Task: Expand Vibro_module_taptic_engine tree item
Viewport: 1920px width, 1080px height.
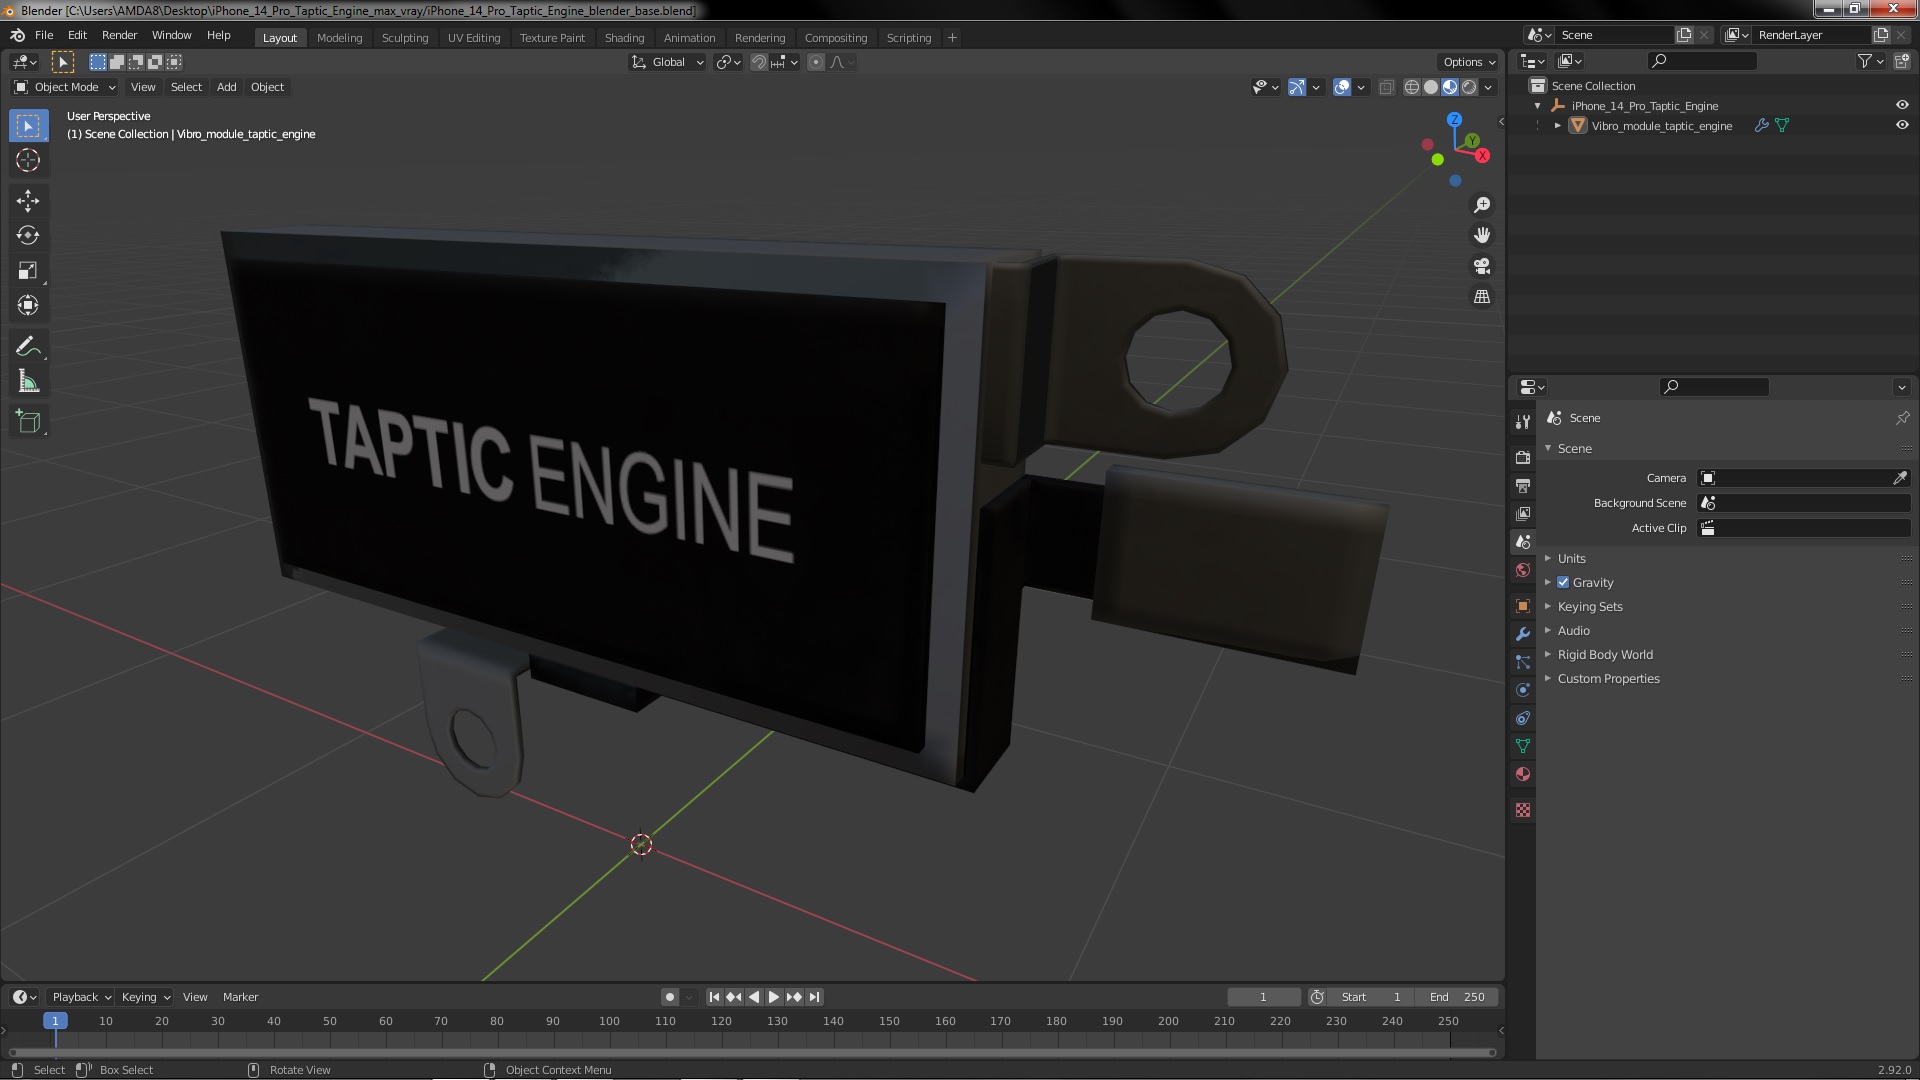Action: click(x=1557, y=125)
